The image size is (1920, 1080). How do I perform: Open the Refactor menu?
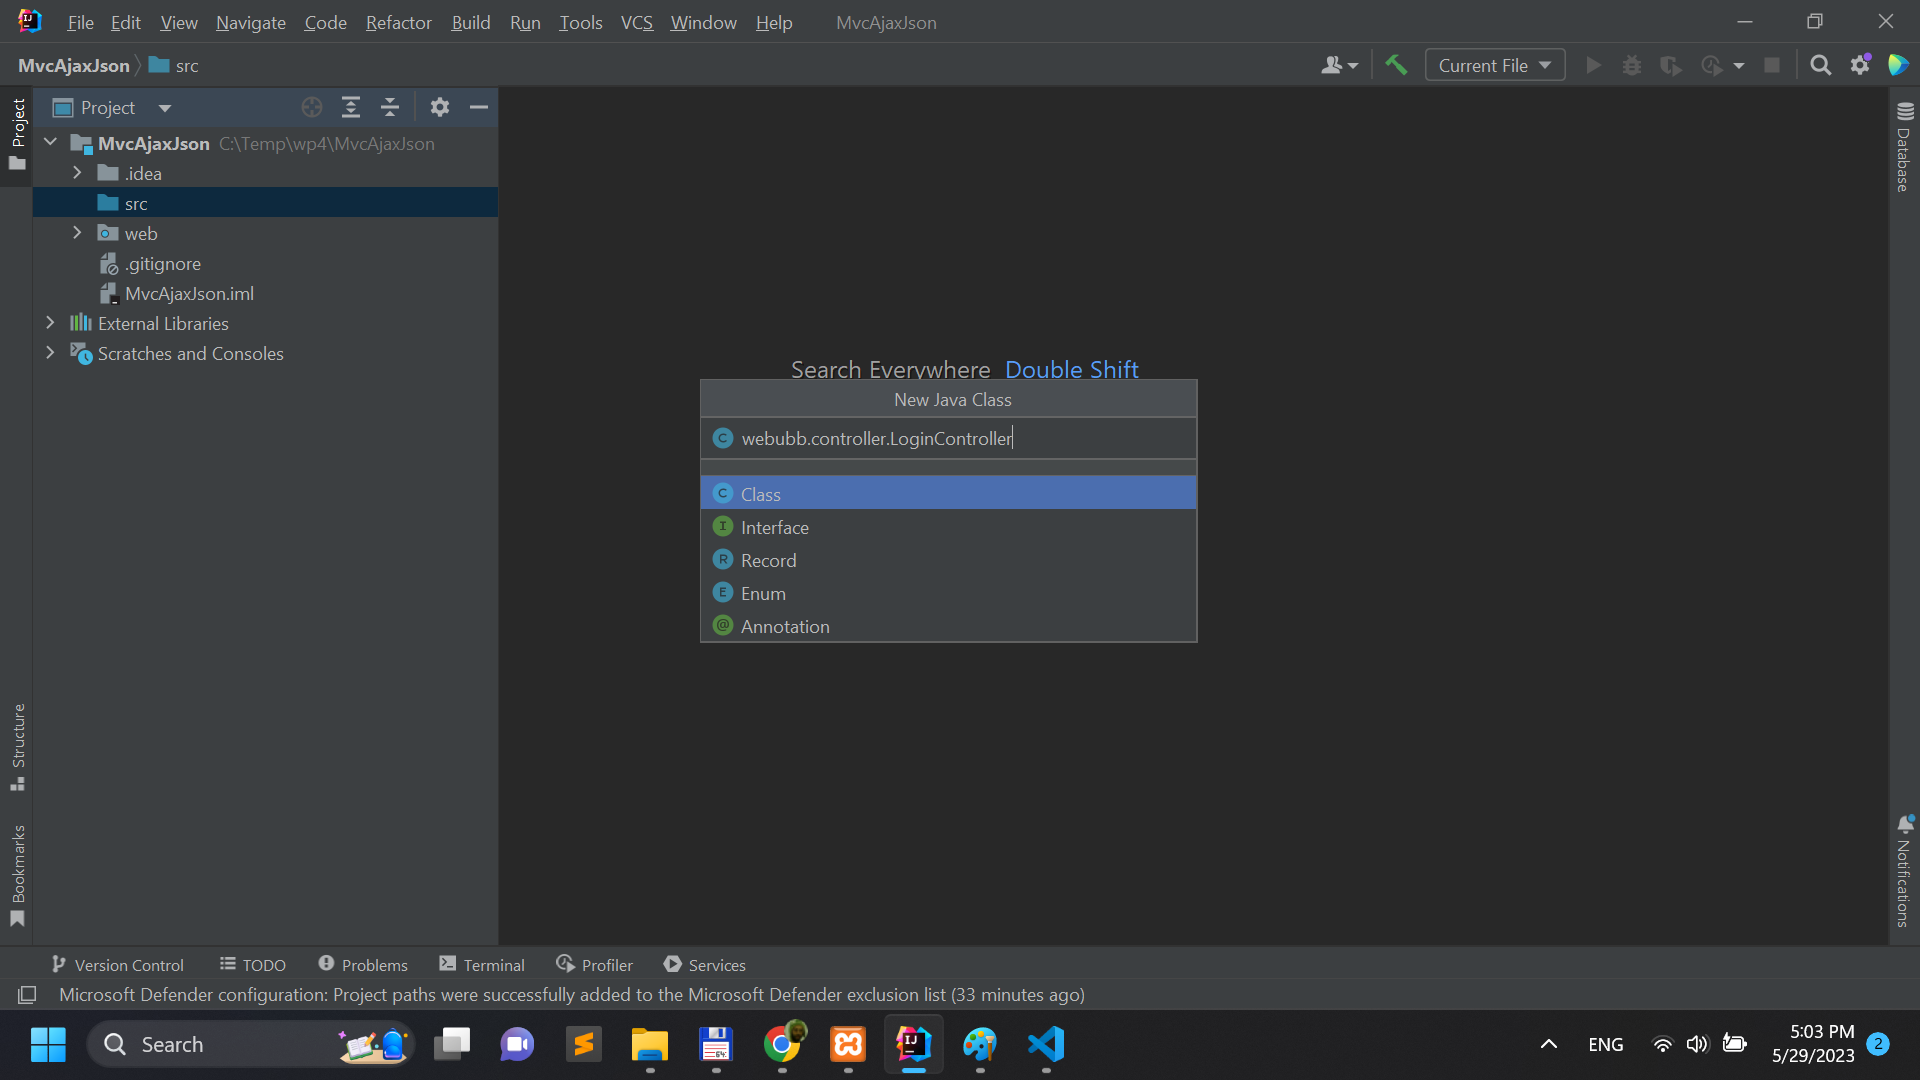[x=398, y=22]
